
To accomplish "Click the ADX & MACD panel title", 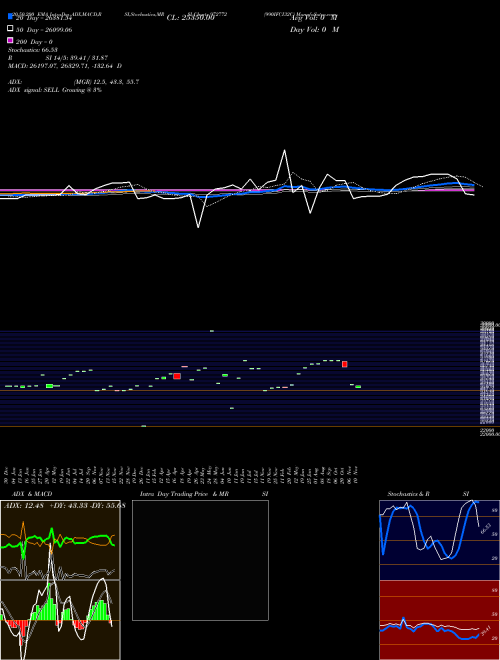I will 32,494.
